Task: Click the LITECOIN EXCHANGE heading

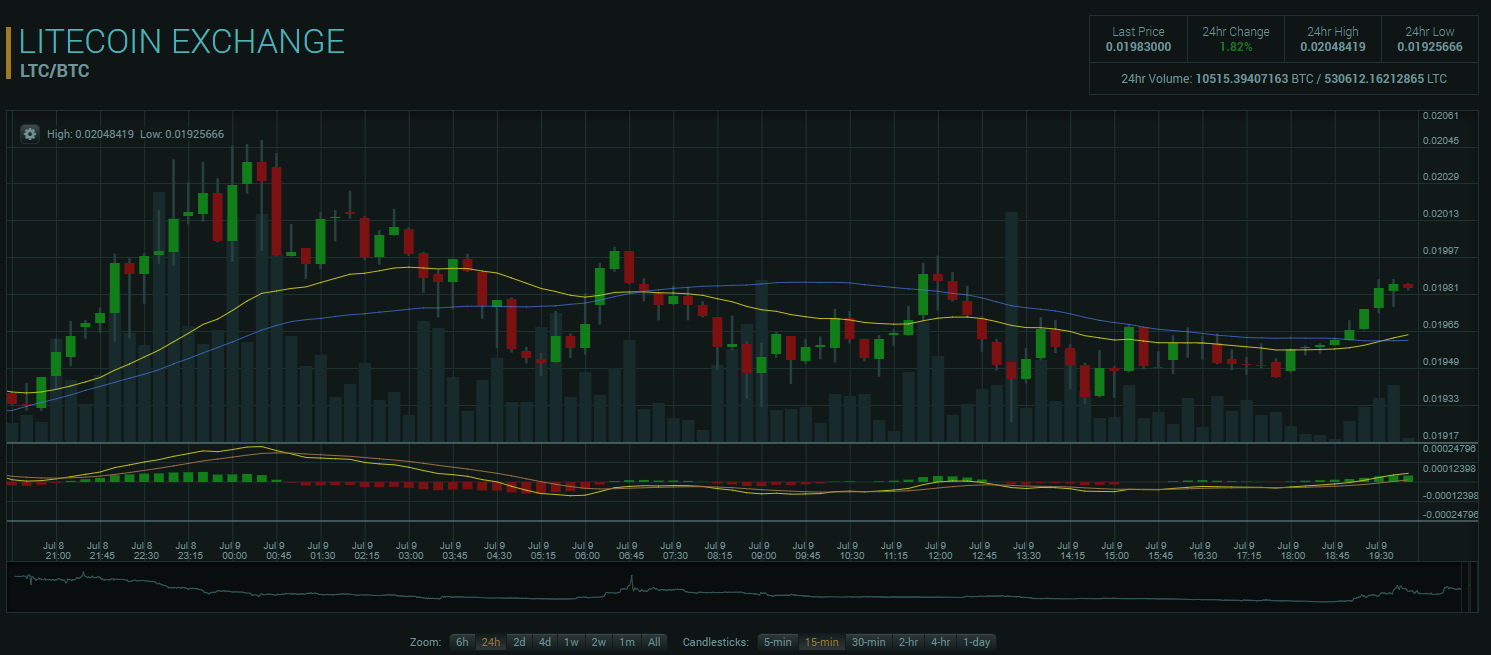Action: coord(182,41)
